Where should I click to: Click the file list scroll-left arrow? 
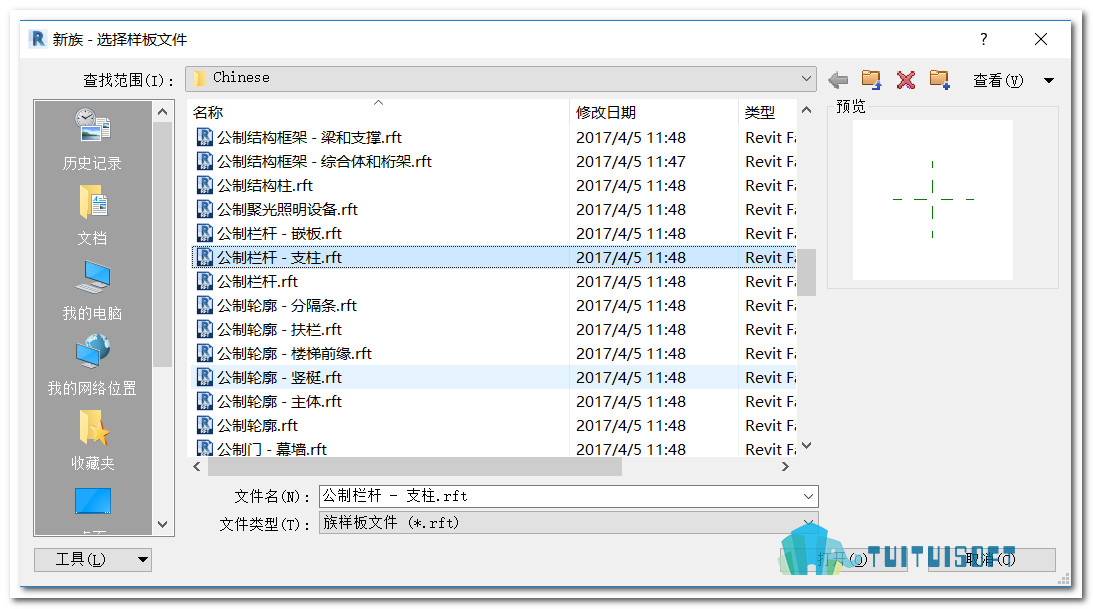point(197,467)
